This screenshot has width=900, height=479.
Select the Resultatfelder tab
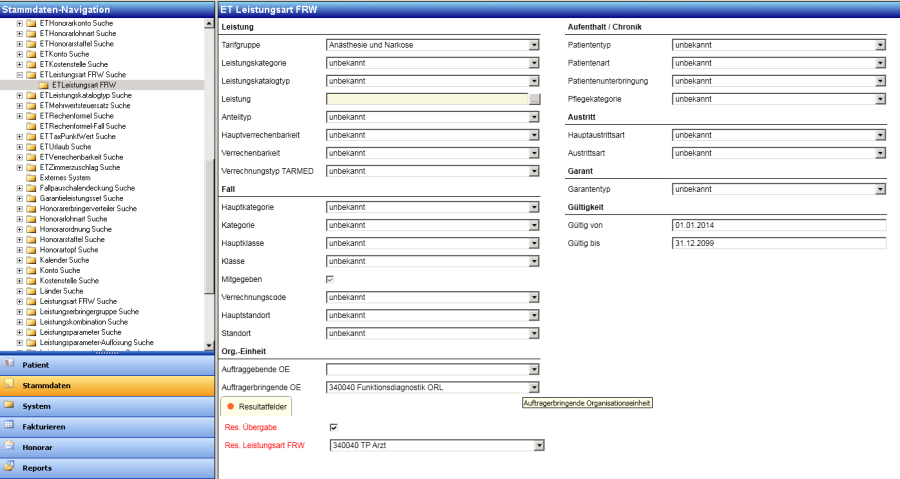pyautogui.click(x=256, y=407)
